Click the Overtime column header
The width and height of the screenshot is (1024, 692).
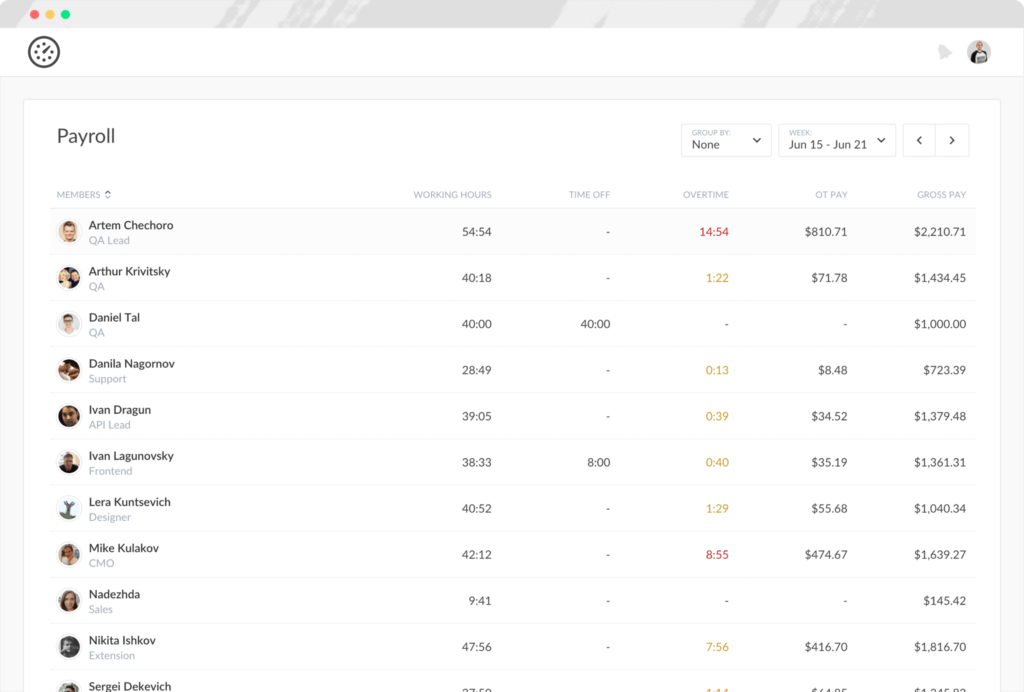(705, 195)
